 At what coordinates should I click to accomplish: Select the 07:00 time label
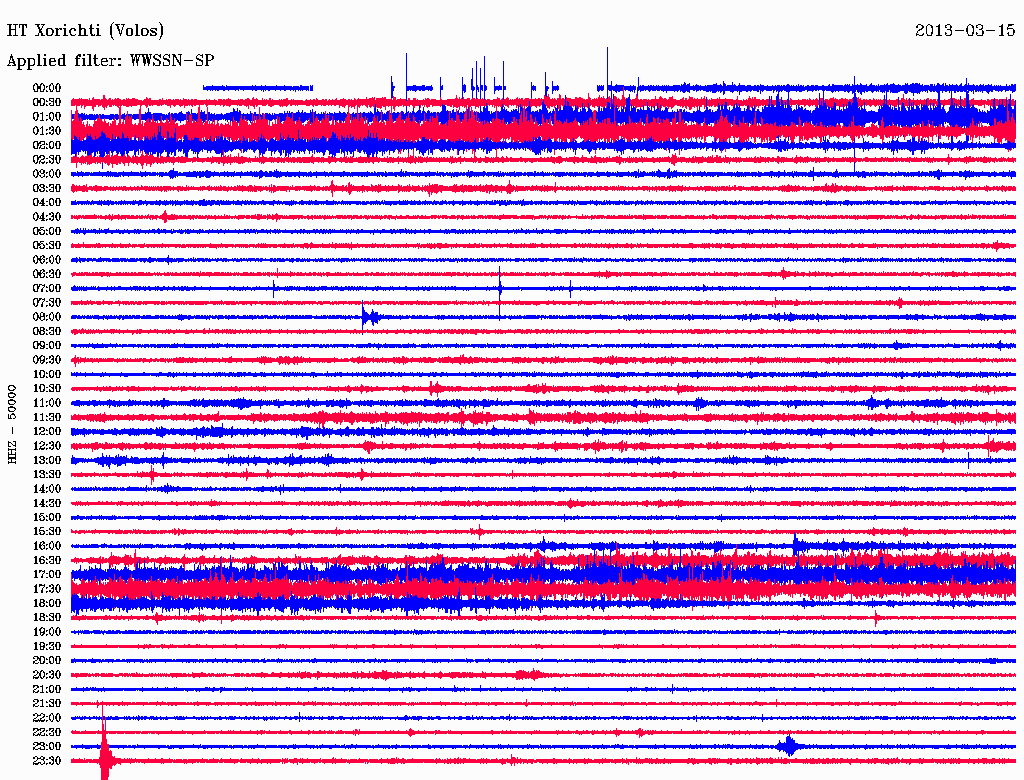pyautogui.click(x=47, y=288)
